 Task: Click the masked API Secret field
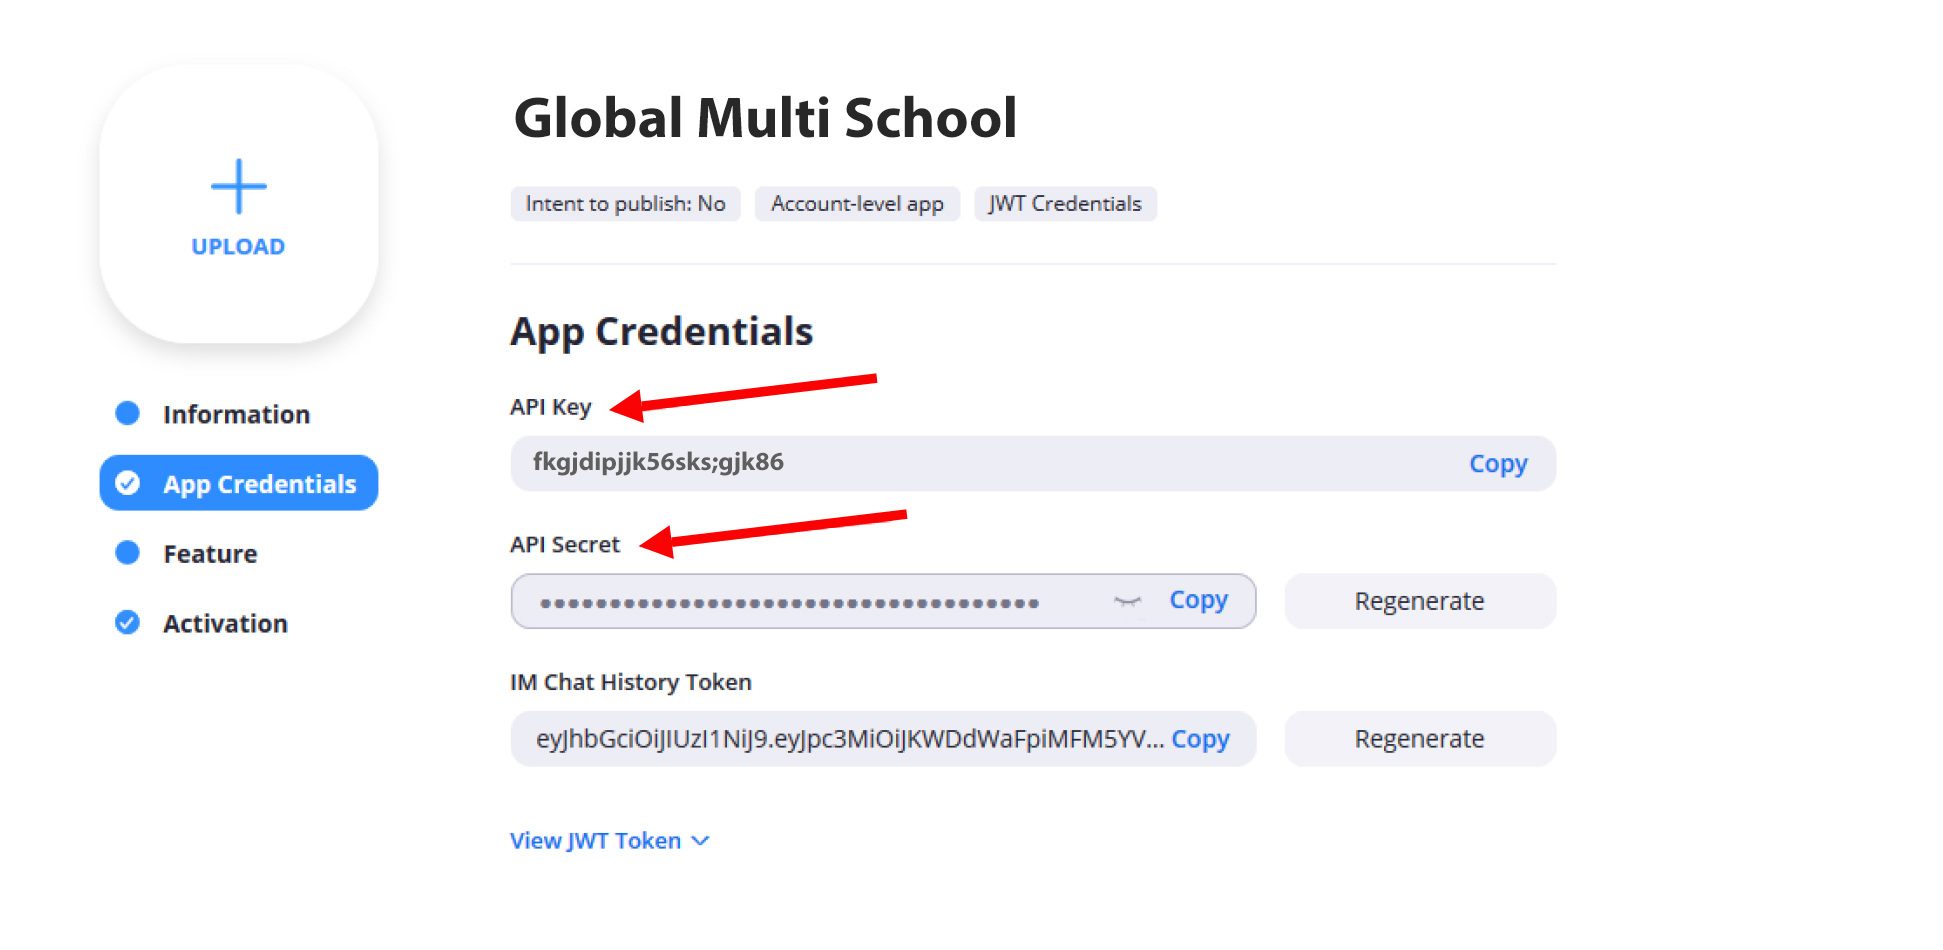[883, 601]
